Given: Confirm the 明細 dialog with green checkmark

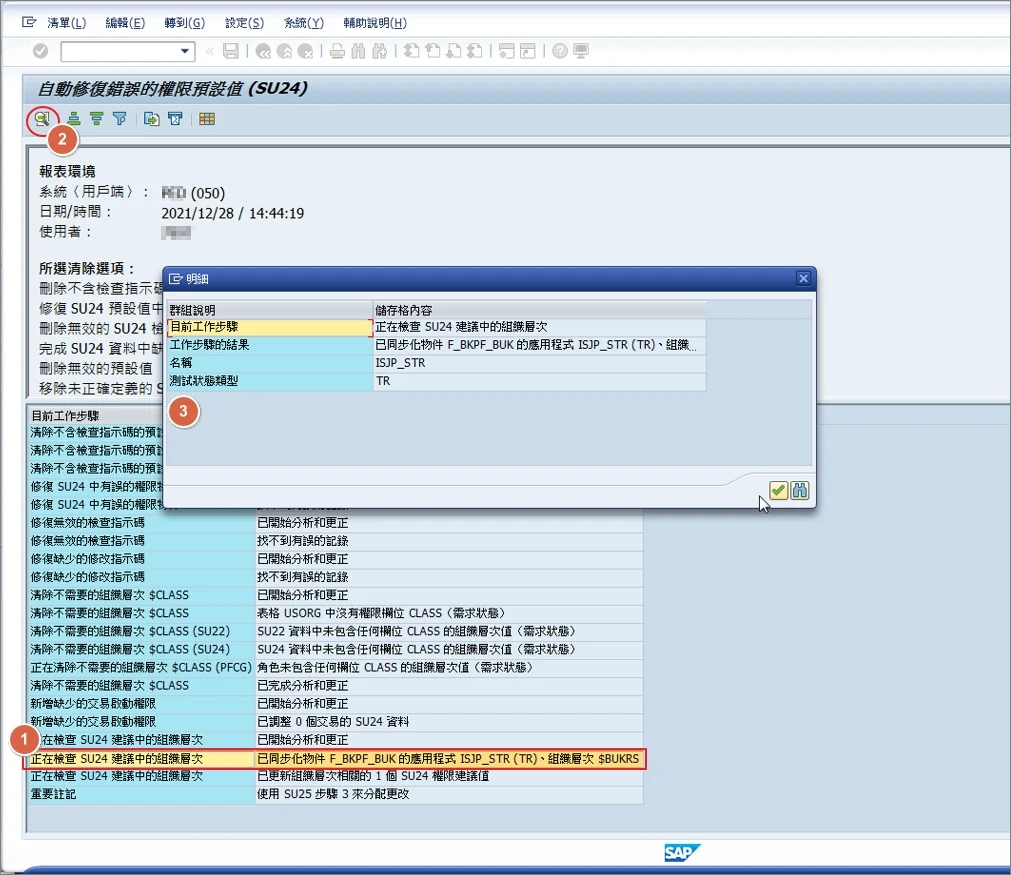Looking at the screenshot, I should (x=778, y=491).
